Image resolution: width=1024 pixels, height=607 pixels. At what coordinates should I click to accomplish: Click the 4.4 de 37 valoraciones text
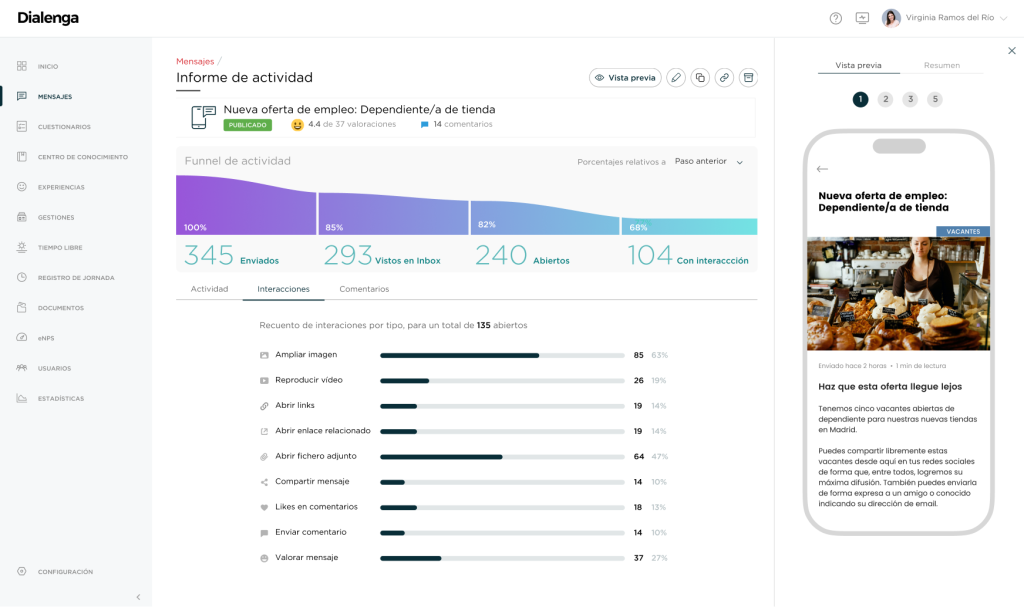point(352,124)
